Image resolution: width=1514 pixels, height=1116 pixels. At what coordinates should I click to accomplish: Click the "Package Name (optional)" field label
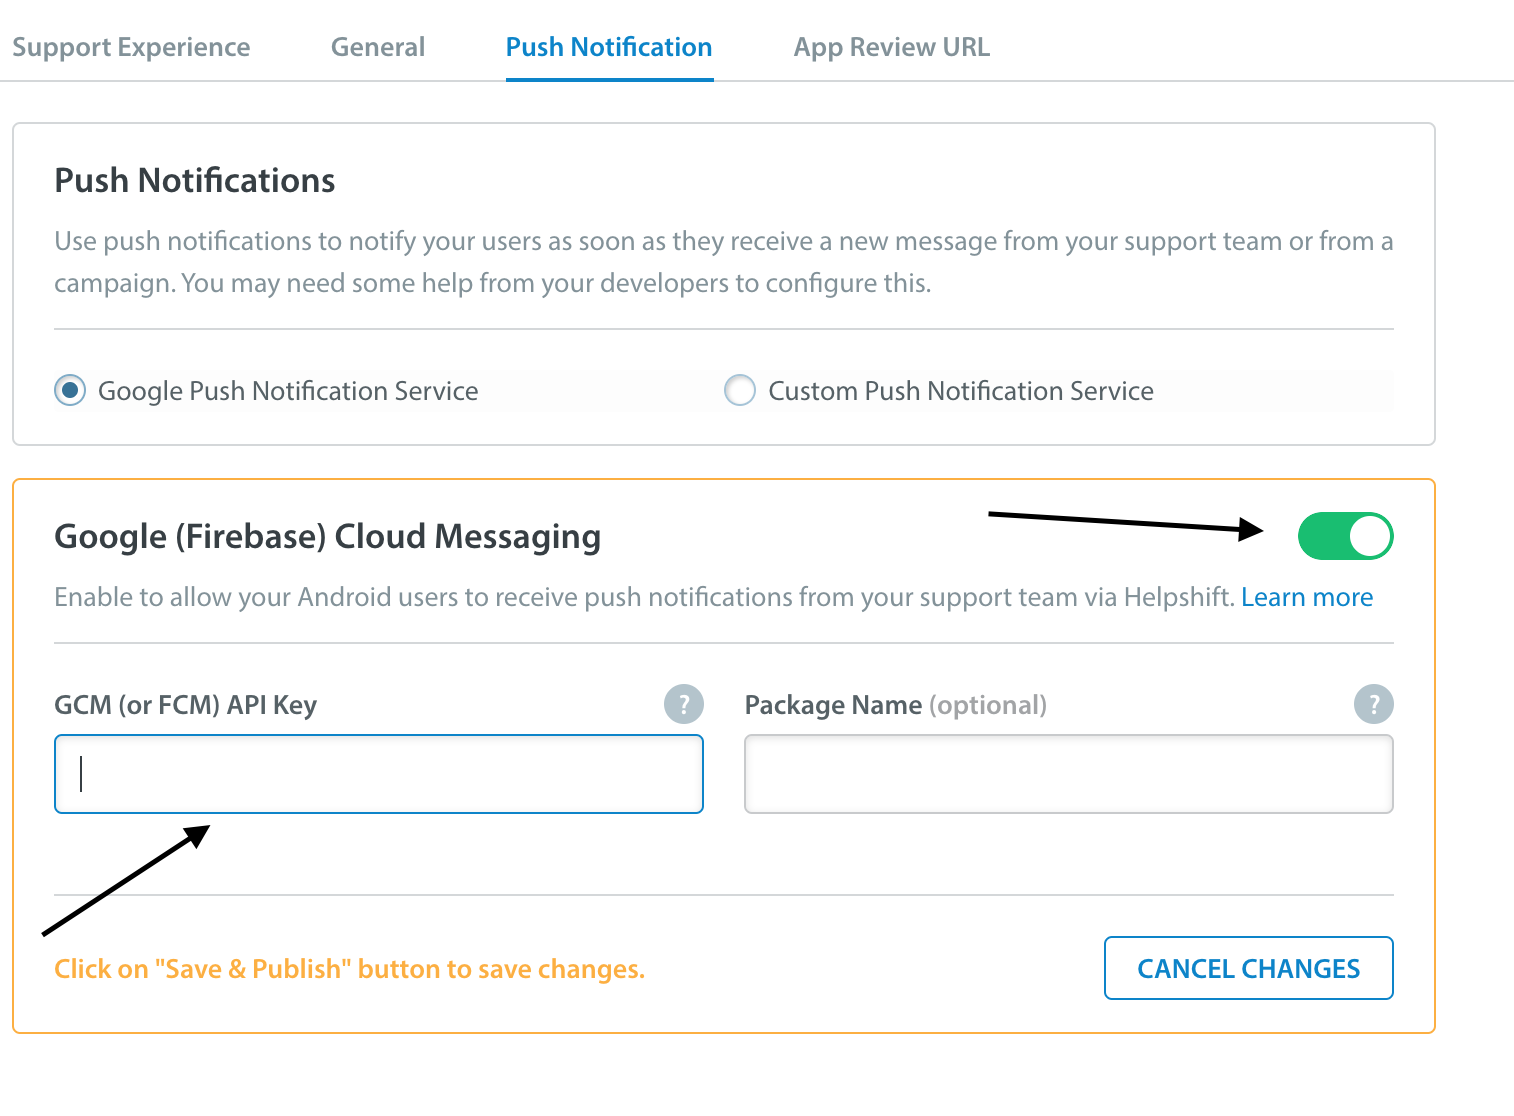895,705
